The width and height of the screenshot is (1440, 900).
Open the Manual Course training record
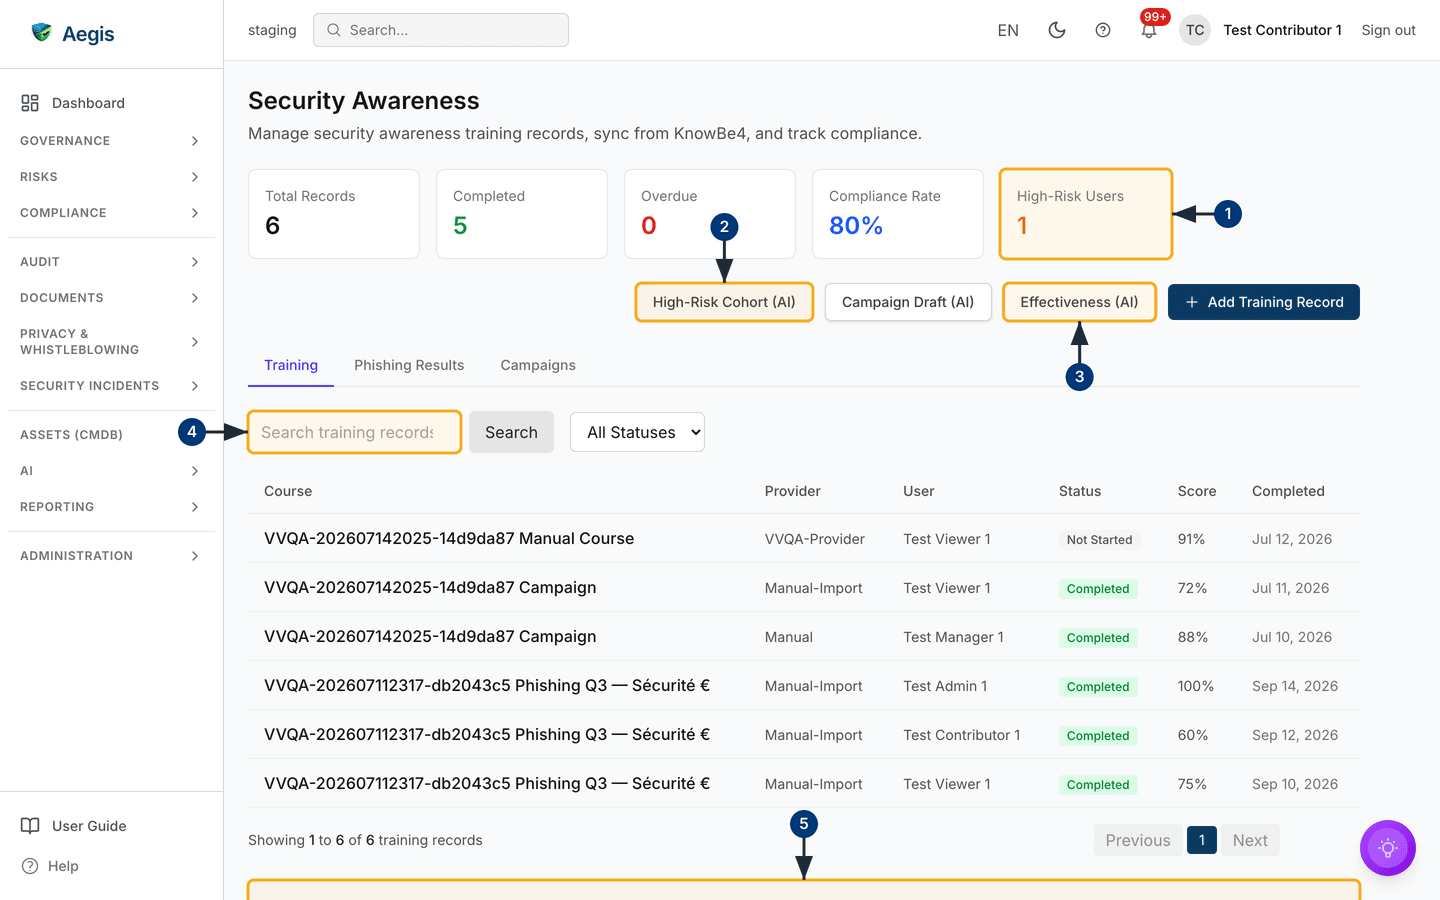[449, 538]
